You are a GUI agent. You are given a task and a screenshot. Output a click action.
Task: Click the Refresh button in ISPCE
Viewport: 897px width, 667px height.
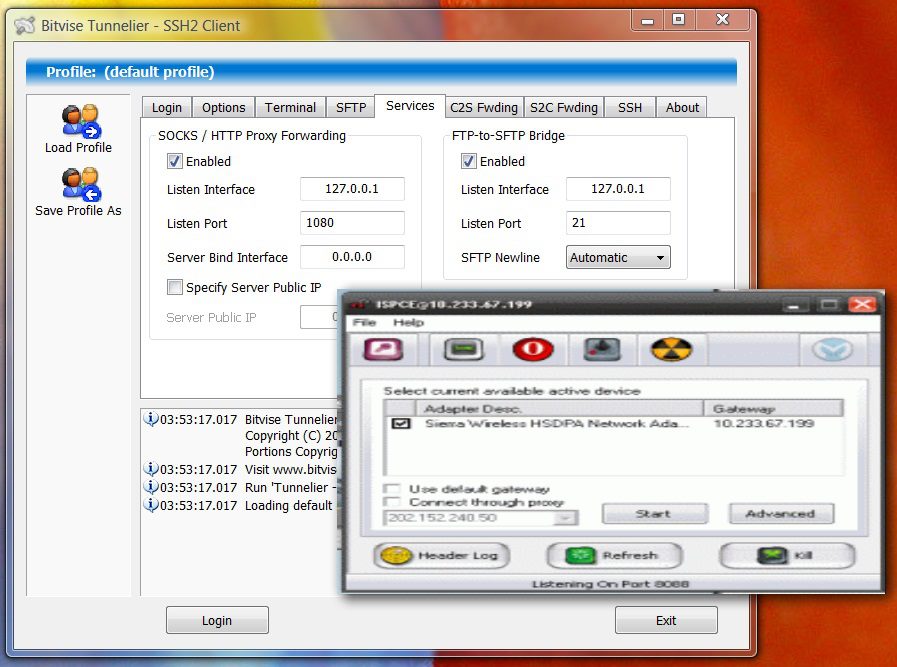pyautogui.click(x=614, y=555)
